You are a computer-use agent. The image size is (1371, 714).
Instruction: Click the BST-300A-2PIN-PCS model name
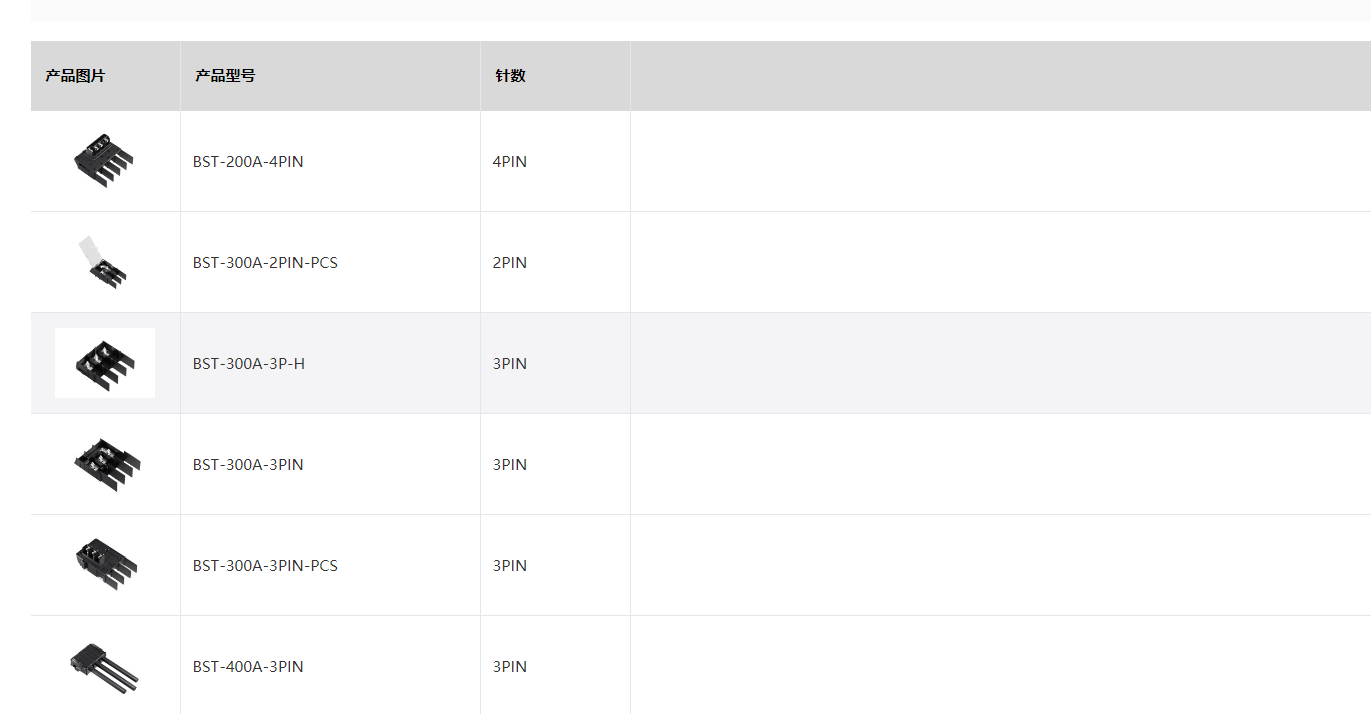[x=265, y=263]
